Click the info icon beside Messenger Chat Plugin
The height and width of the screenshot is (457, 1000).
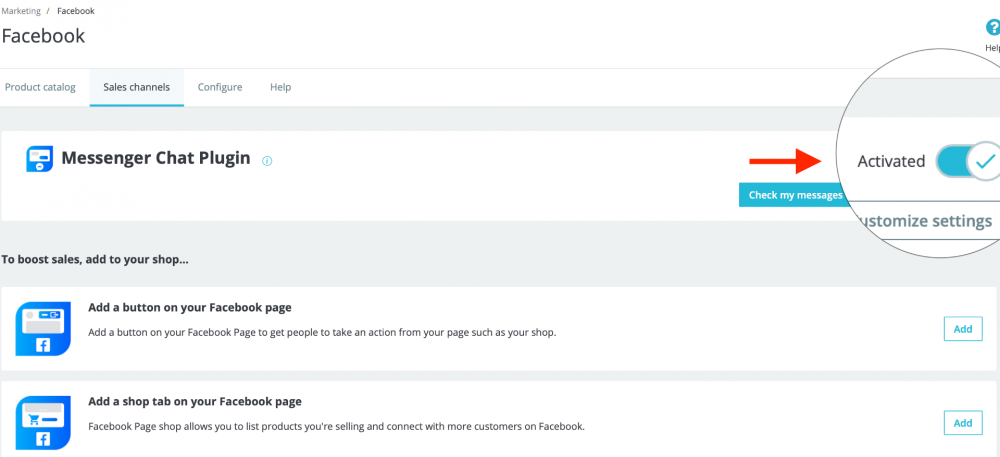[267, 160]
